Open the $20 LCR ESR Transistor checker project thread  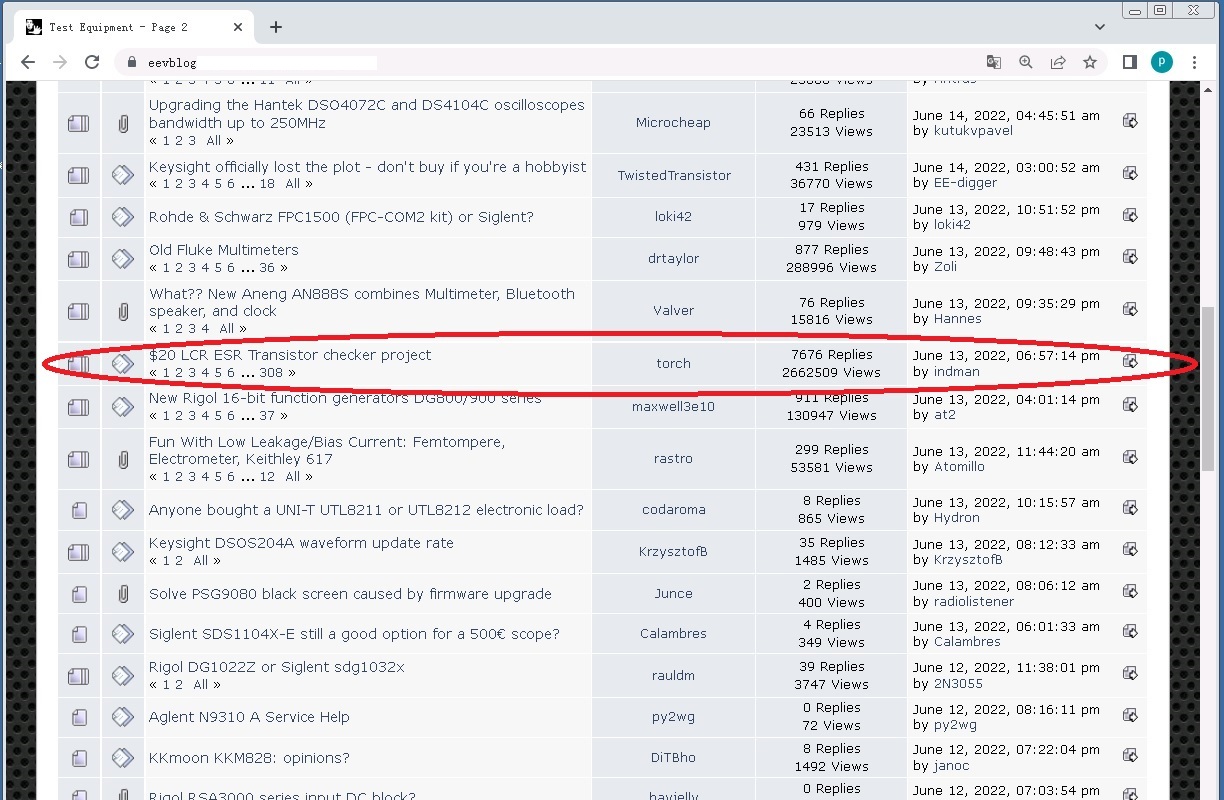(x=290, y=355)
